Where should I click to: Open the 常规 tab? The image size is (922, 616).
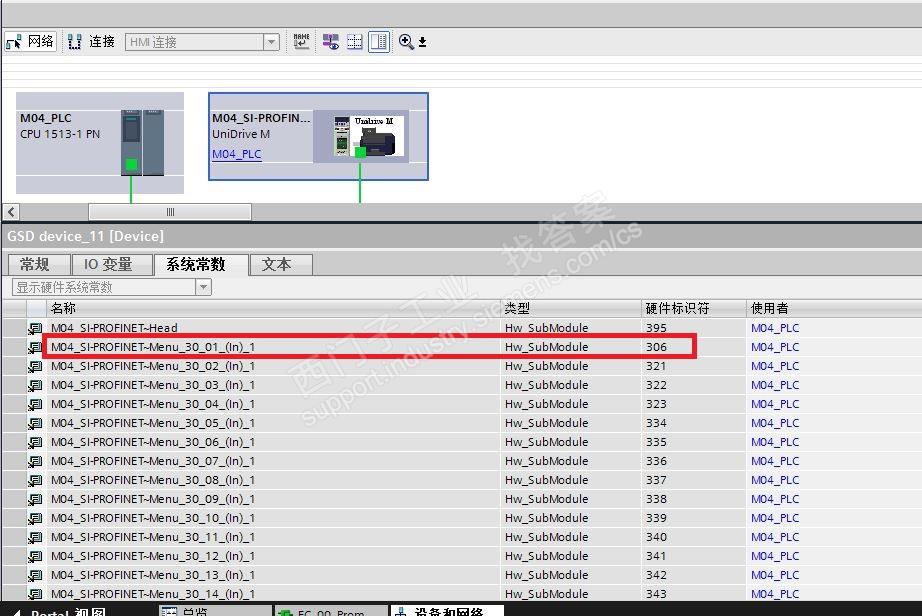[x=39, y=265]
